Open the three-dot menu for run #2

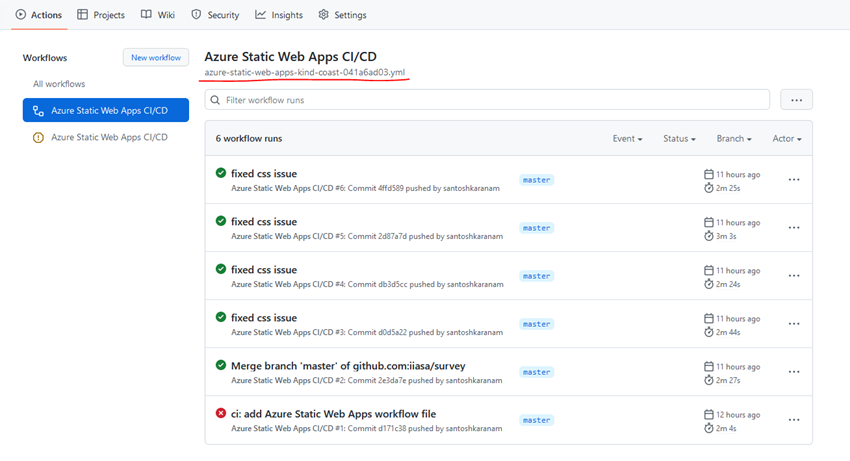(794, 372)
